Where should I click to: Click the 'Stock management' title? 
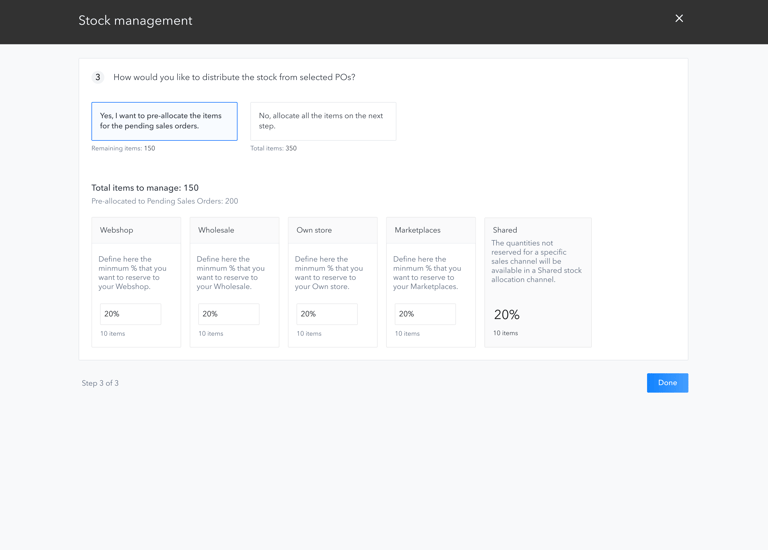135,21
